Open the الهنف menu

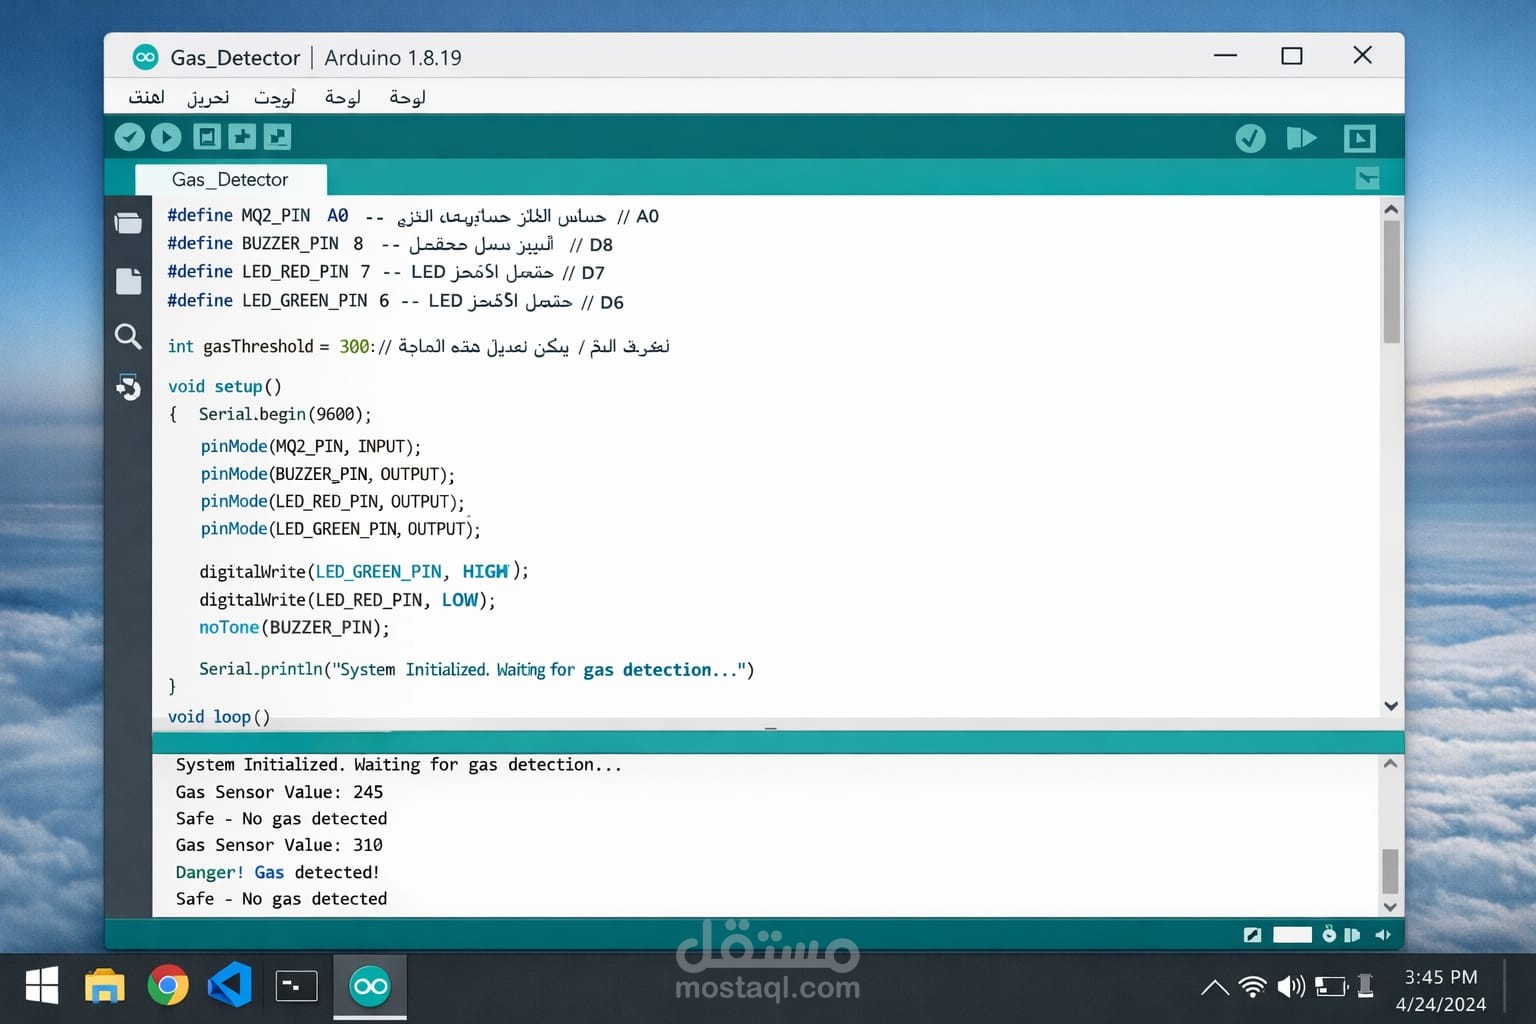[146, 97]
